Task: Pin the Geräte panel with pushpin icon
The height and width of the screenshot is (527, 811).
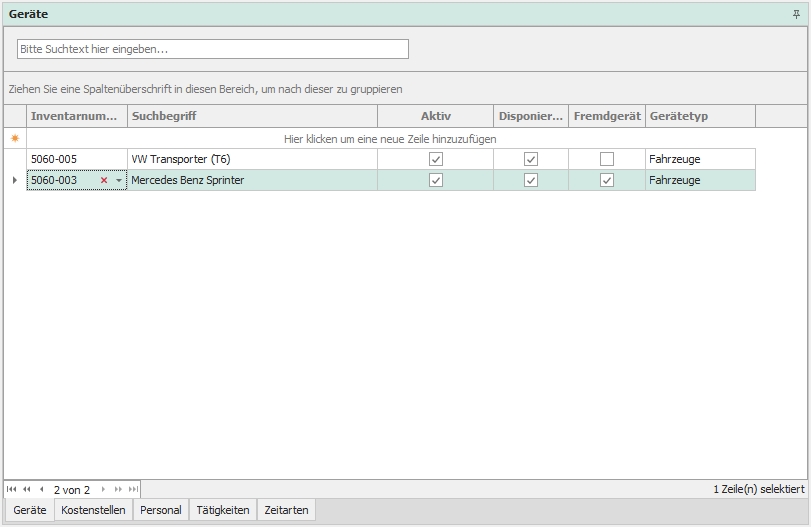Action: pos(796,15)
